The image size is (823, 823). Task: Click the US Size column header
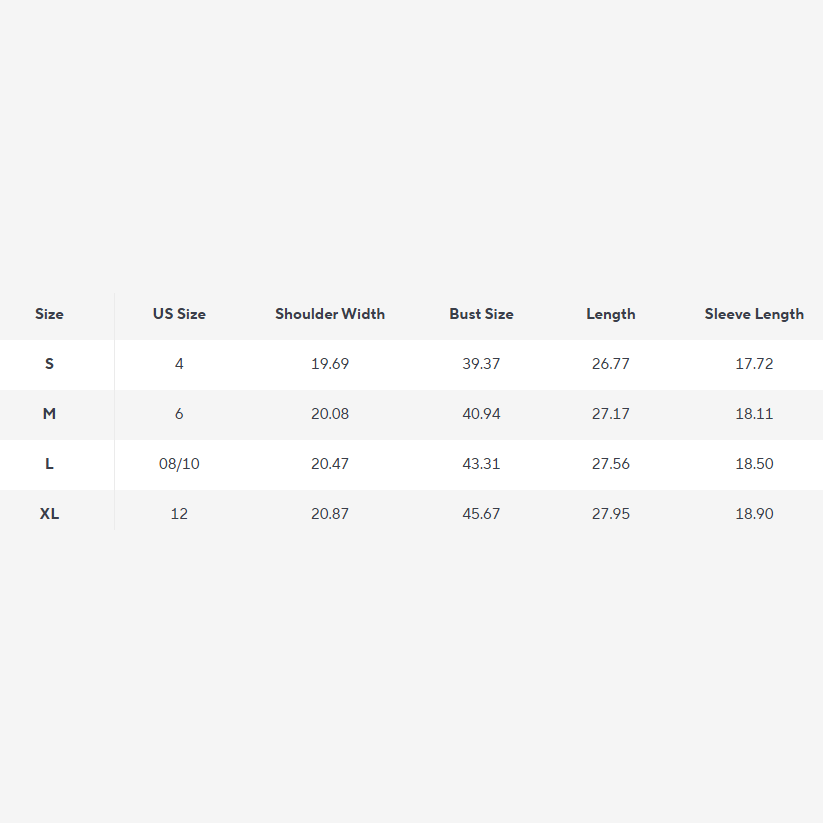click(179, 314)
